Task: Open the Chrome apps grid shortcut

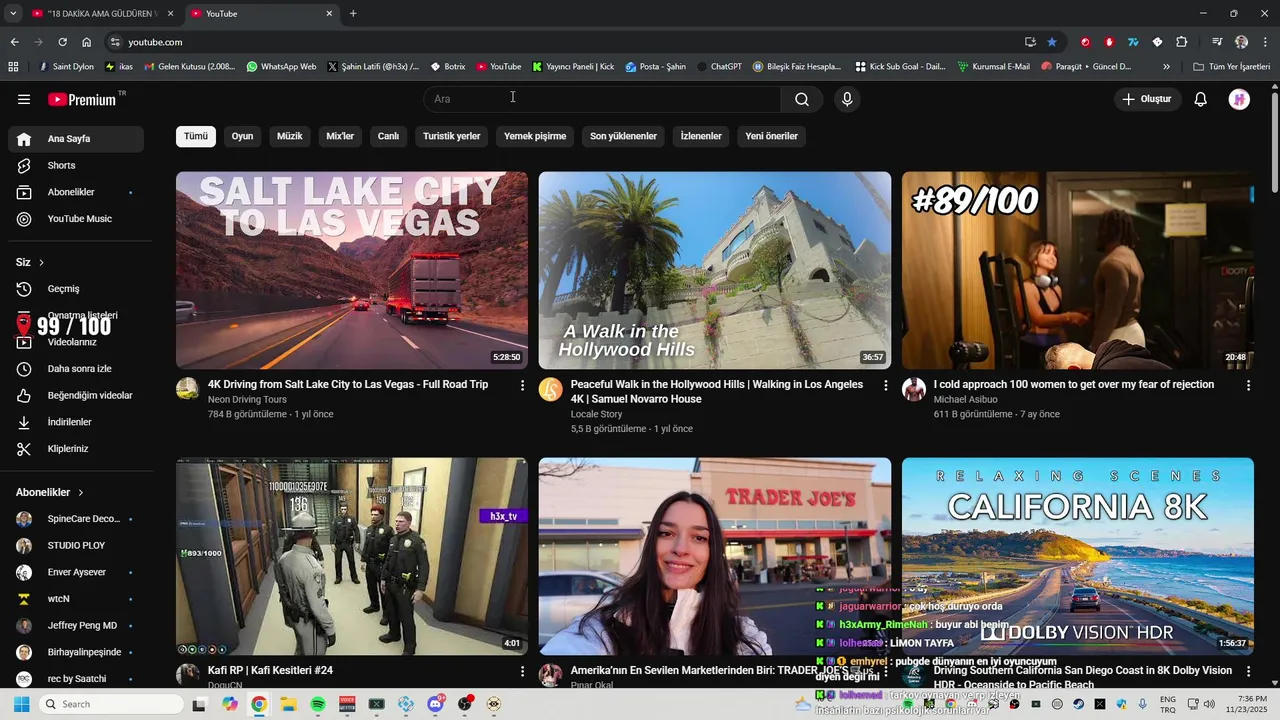Action: (13, 67)
